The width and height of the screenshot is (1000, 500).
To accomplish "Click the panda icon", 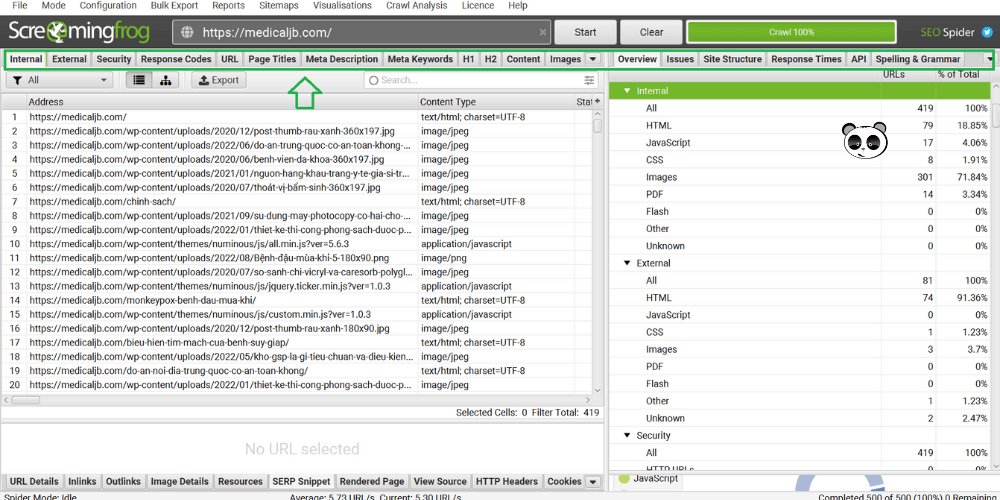I will click(x=863, y=142).
